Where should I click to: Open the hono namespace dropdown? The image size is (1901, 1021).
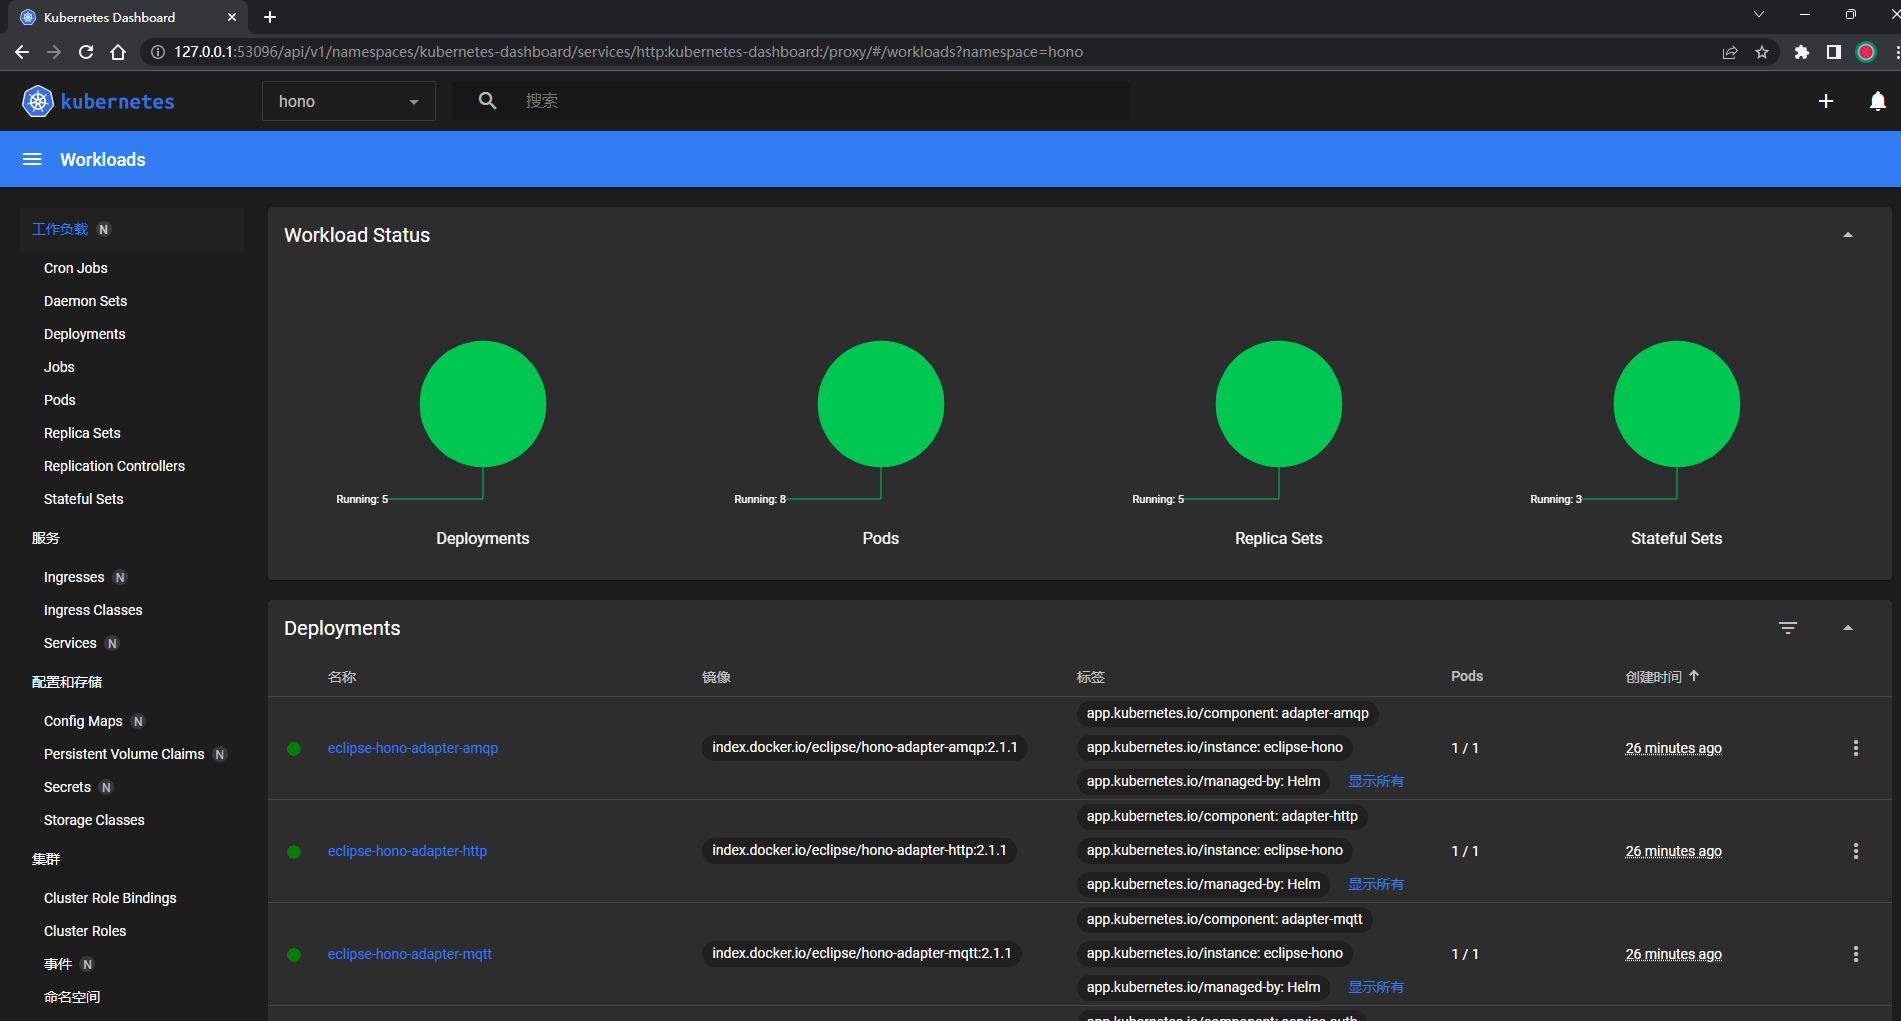(x=348, y=101)
